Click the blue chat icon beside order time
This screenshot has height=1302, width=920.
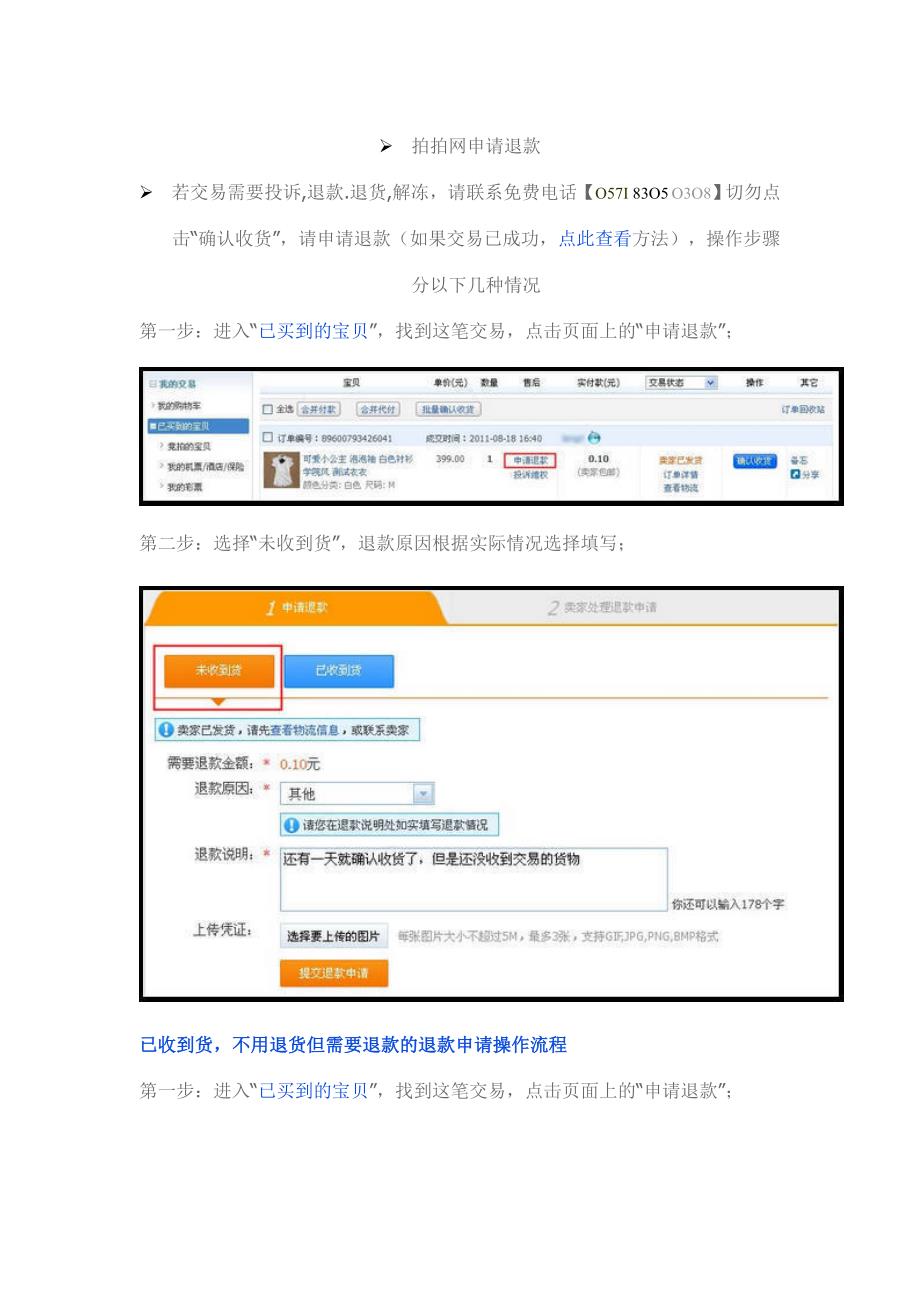(594, 438)
